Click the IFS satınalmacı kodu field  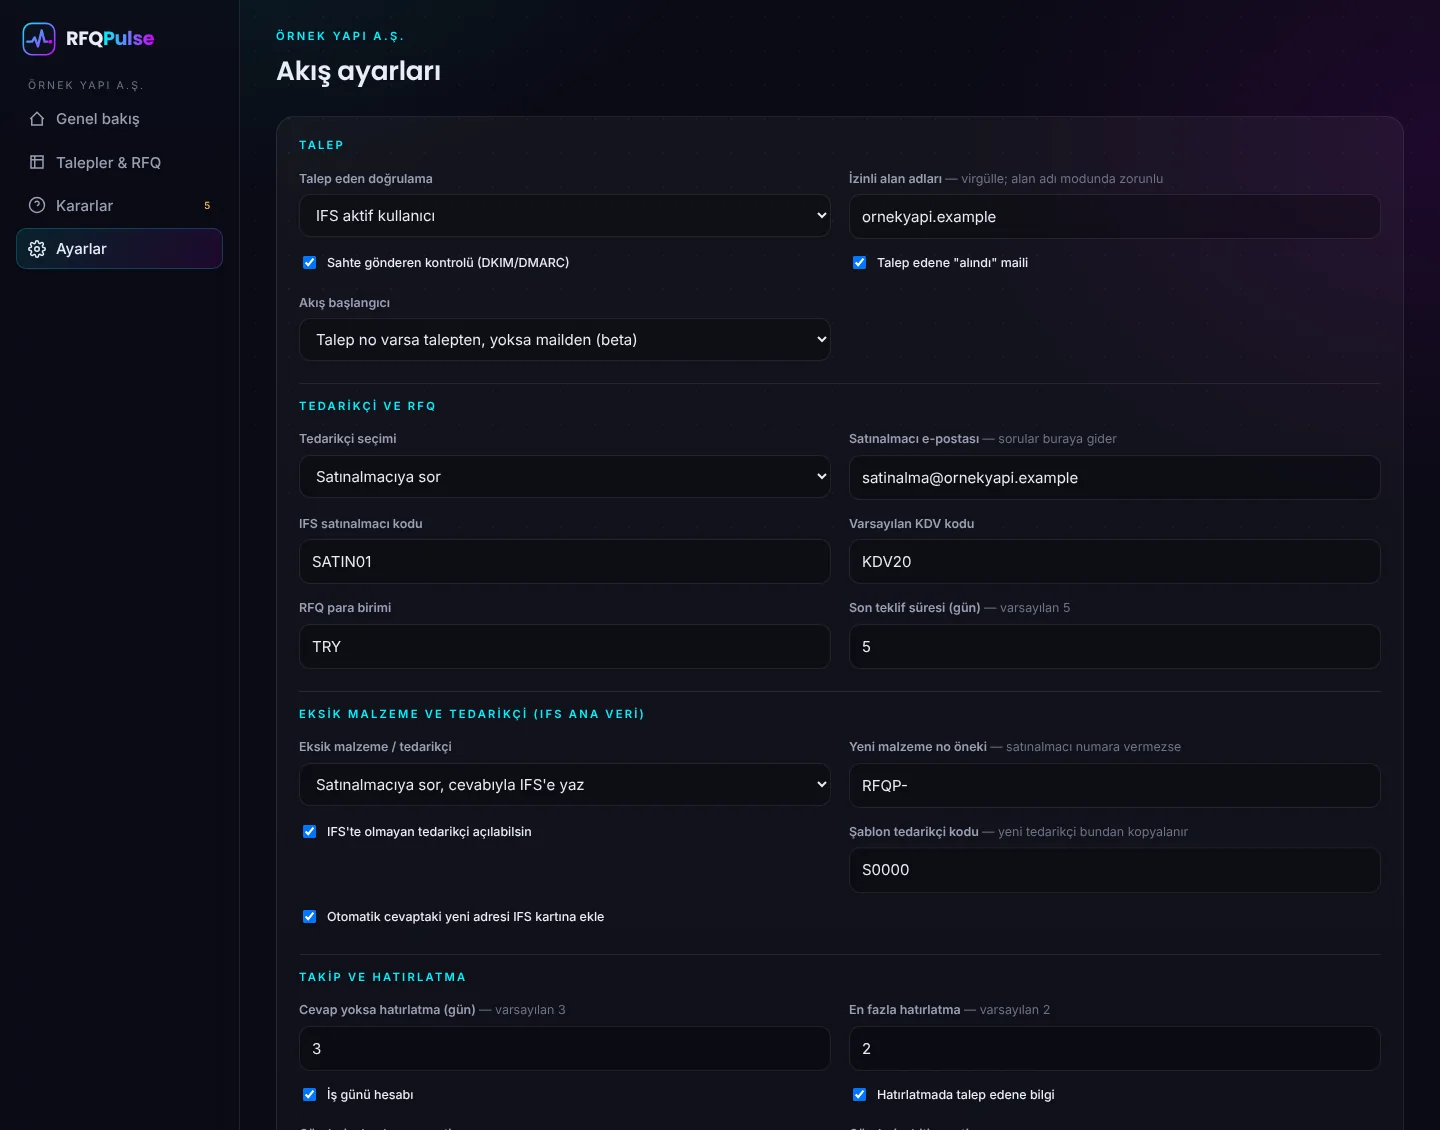[565, 562]
